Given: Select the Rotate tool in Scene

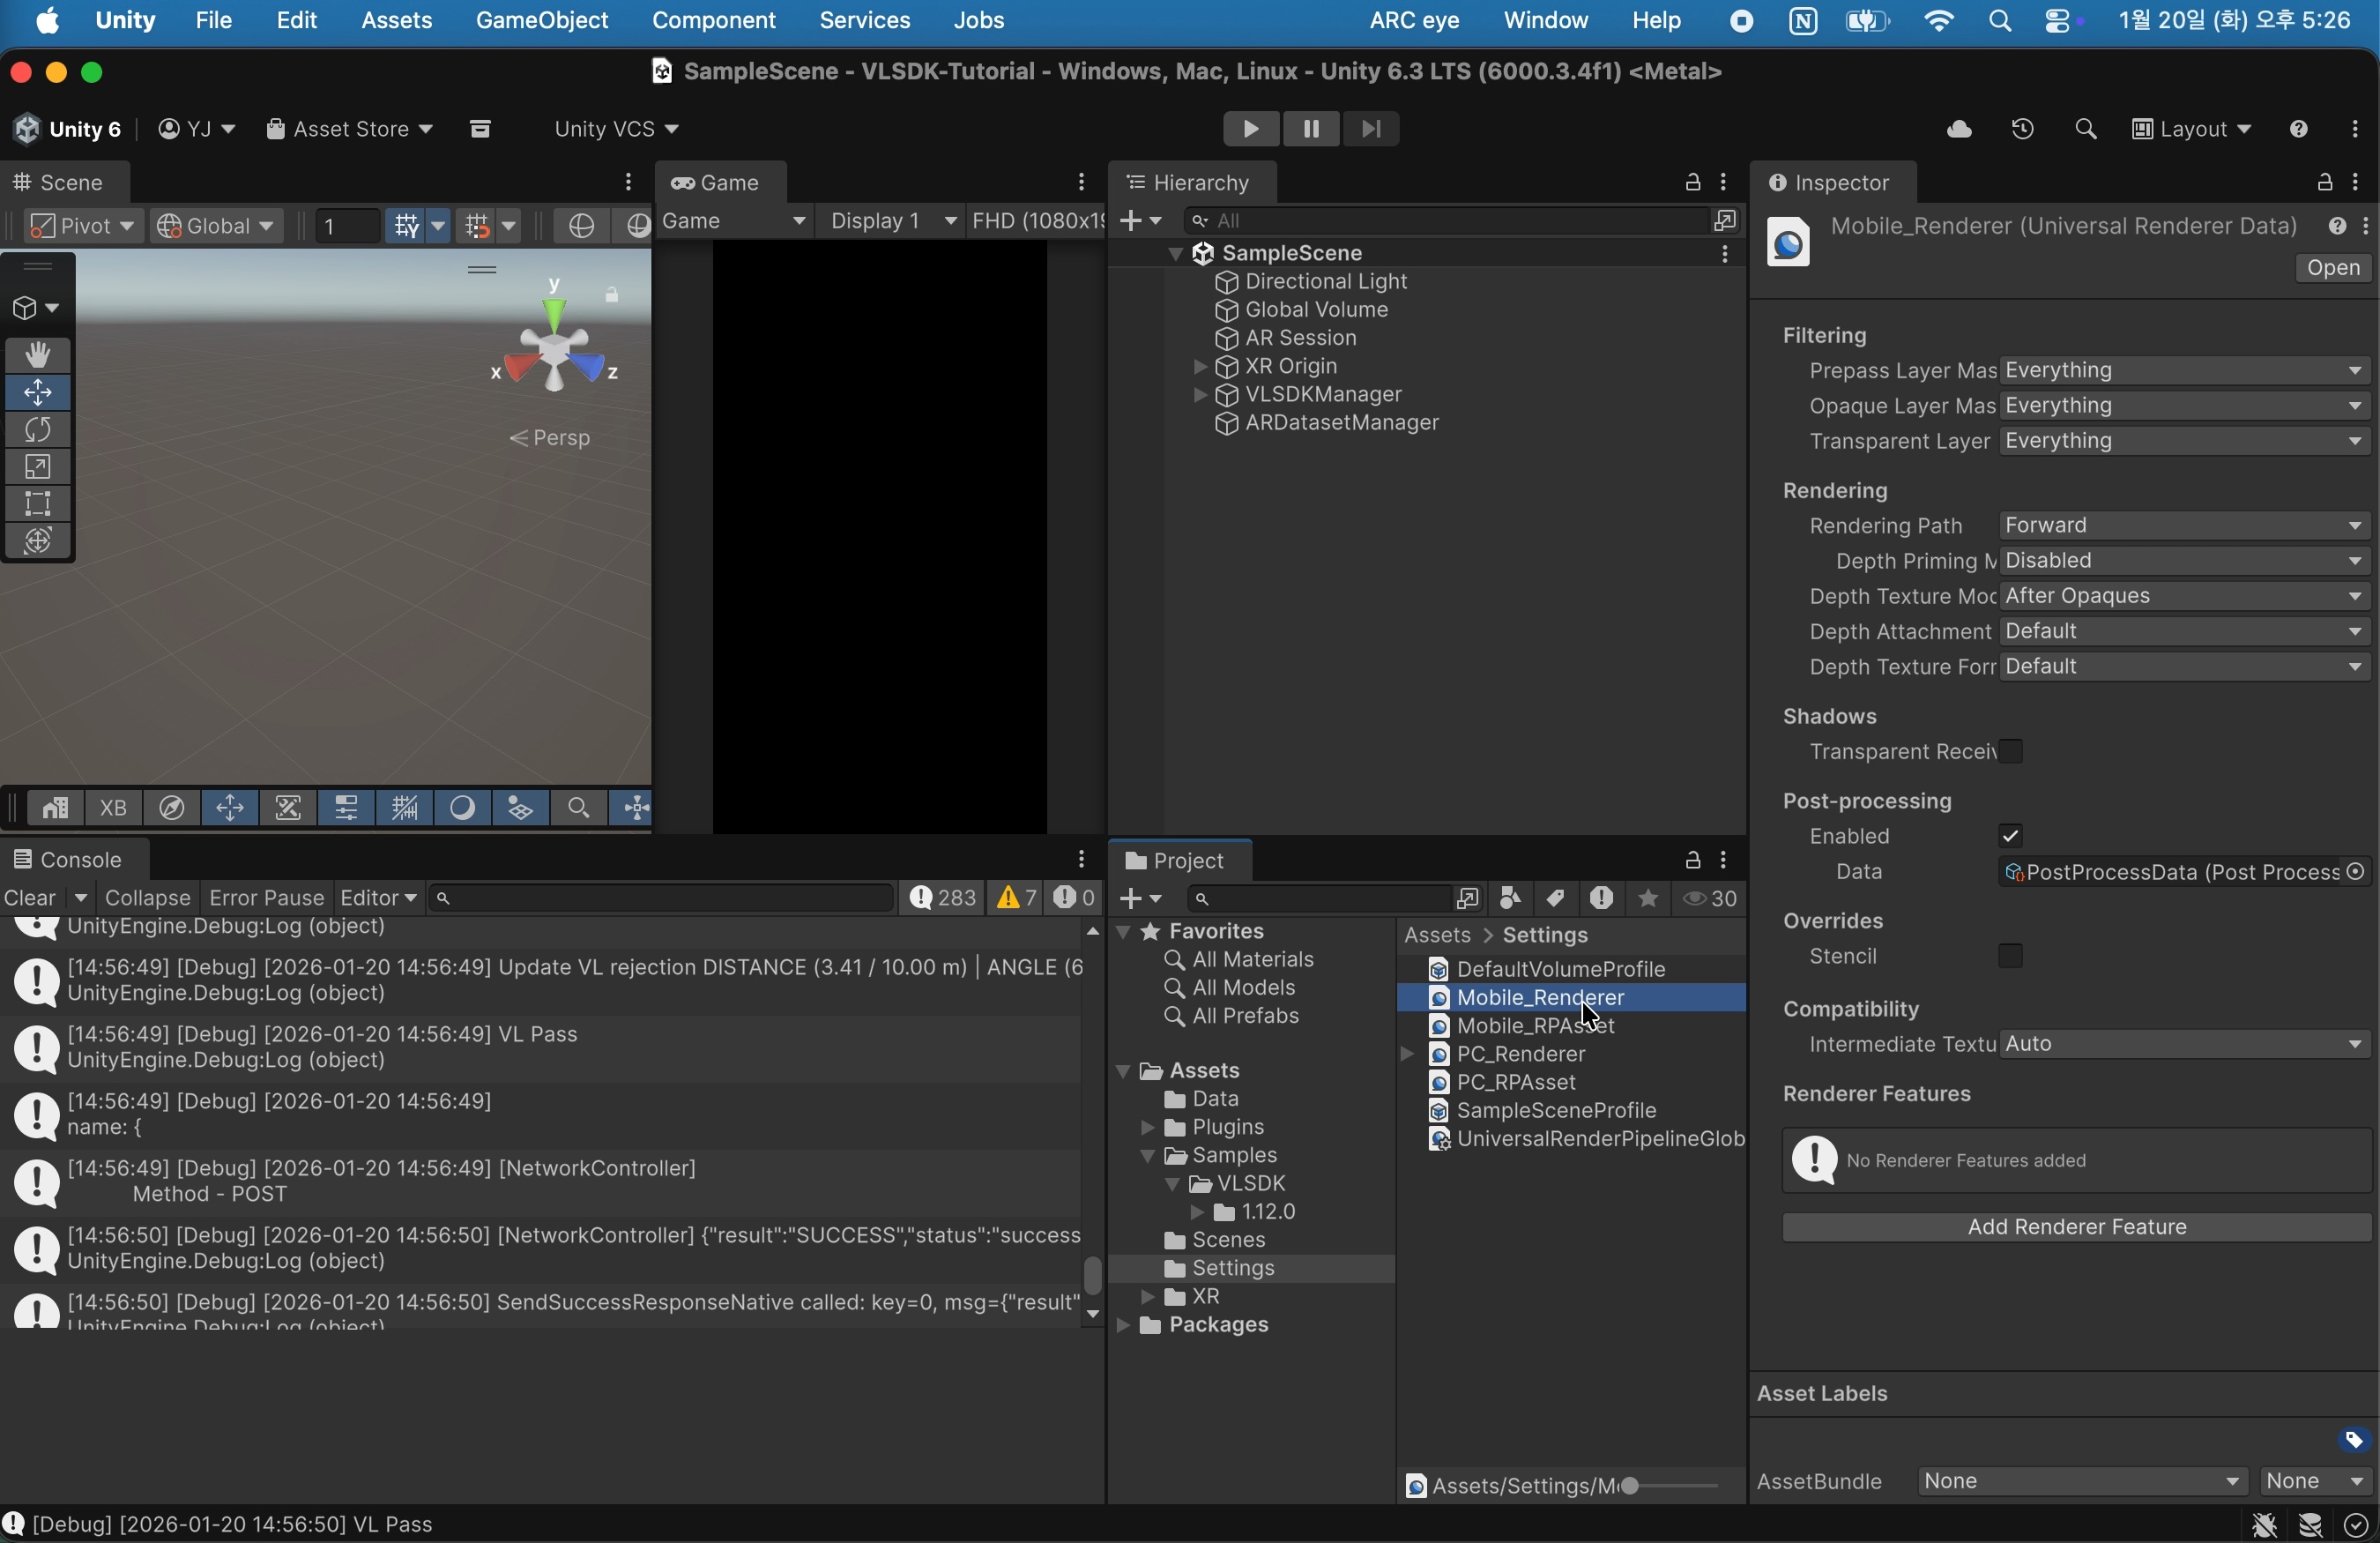Looking at the screenshot, I should pos(38,430).
